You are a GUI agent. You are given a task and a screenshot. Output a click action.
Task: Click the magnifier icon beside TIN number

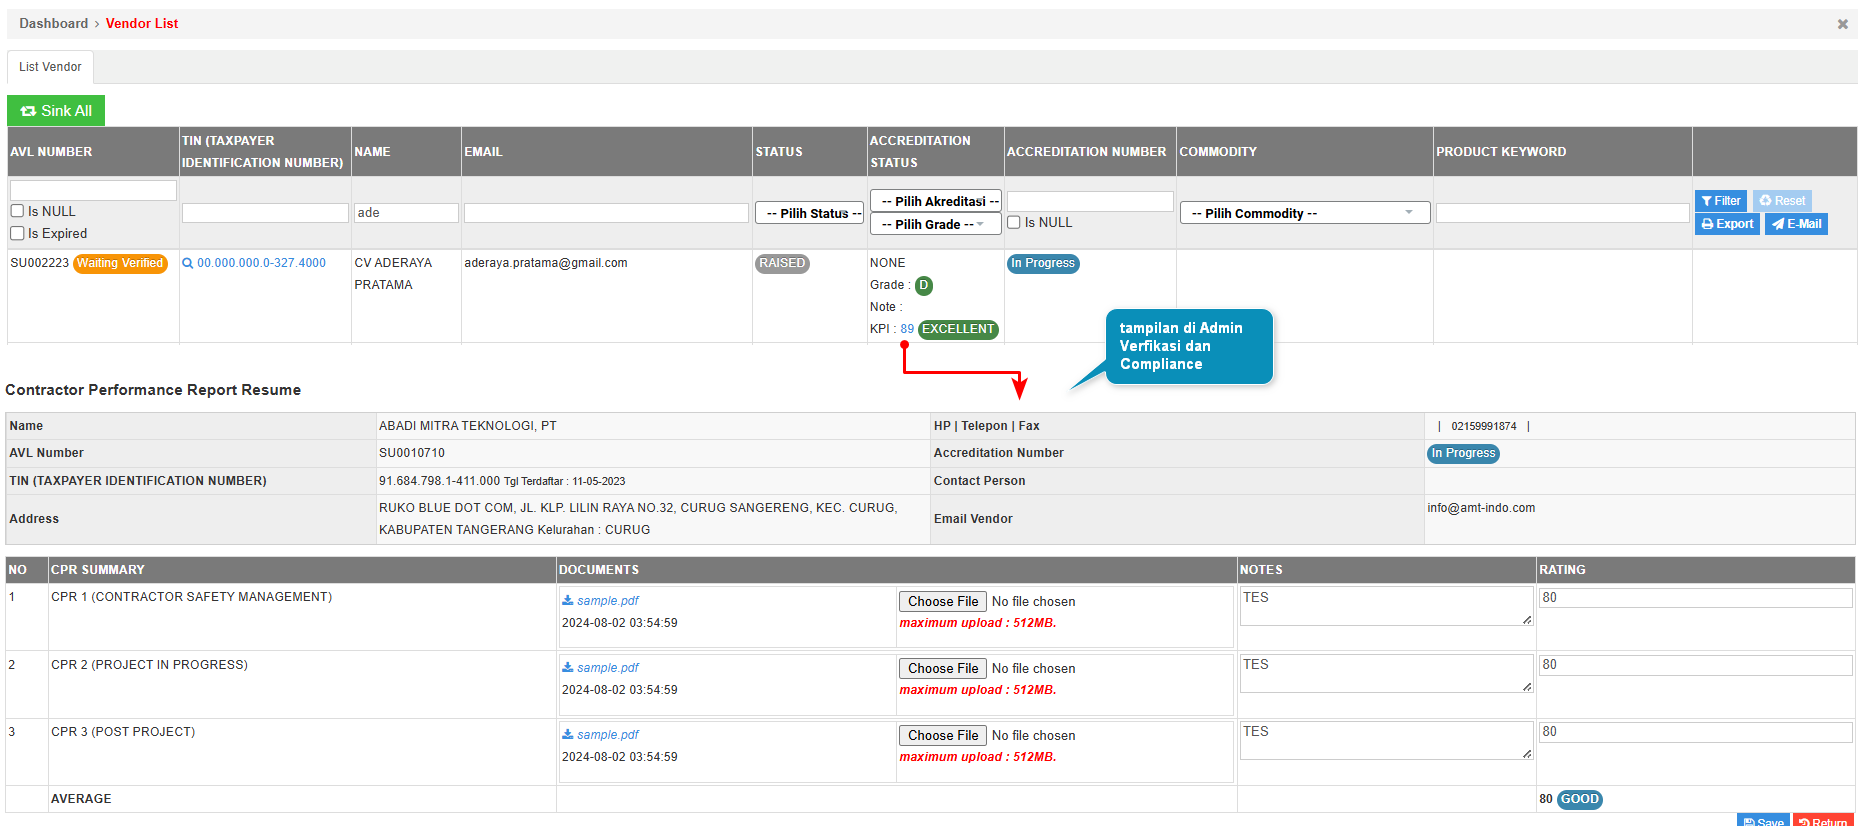tap(187, 264)
